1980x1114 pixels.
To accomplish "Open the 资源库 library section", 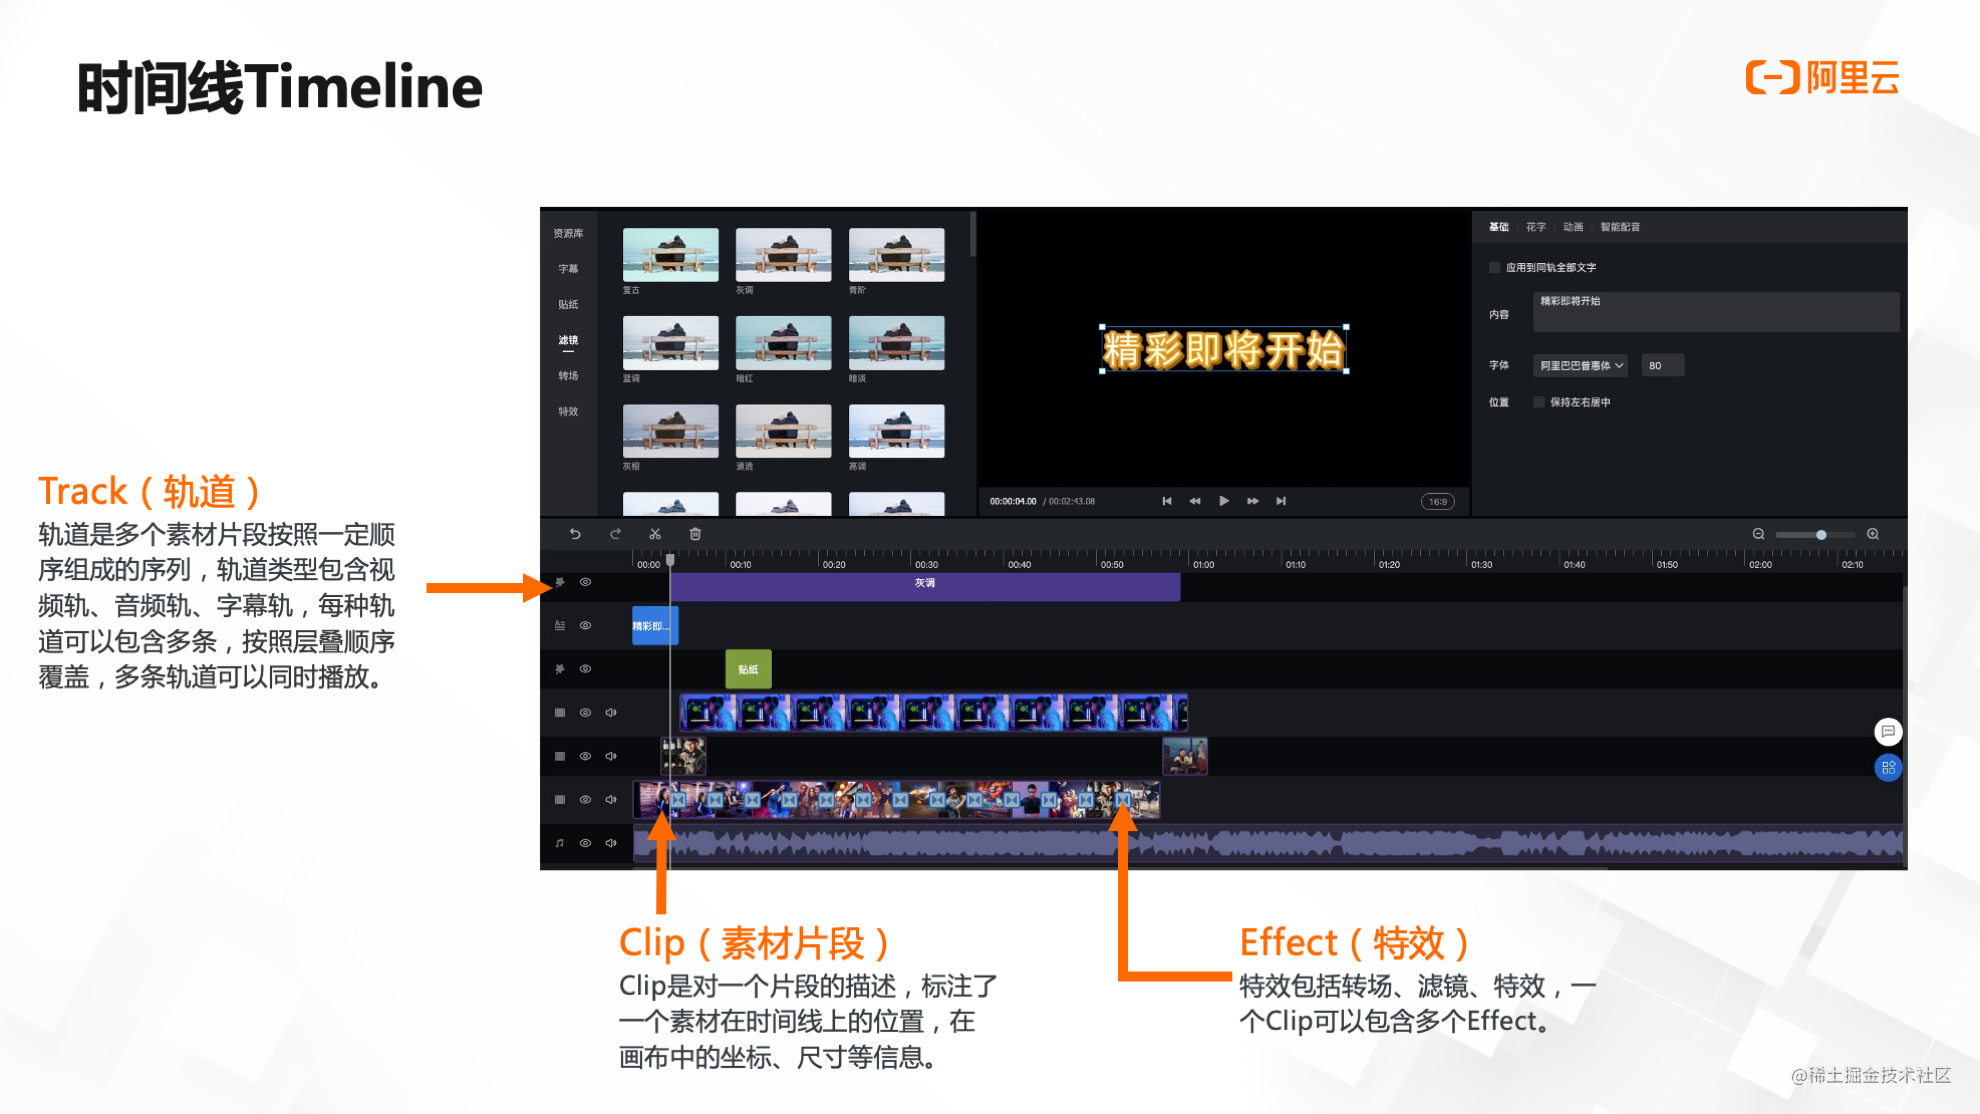I will (x=568, y=233).
